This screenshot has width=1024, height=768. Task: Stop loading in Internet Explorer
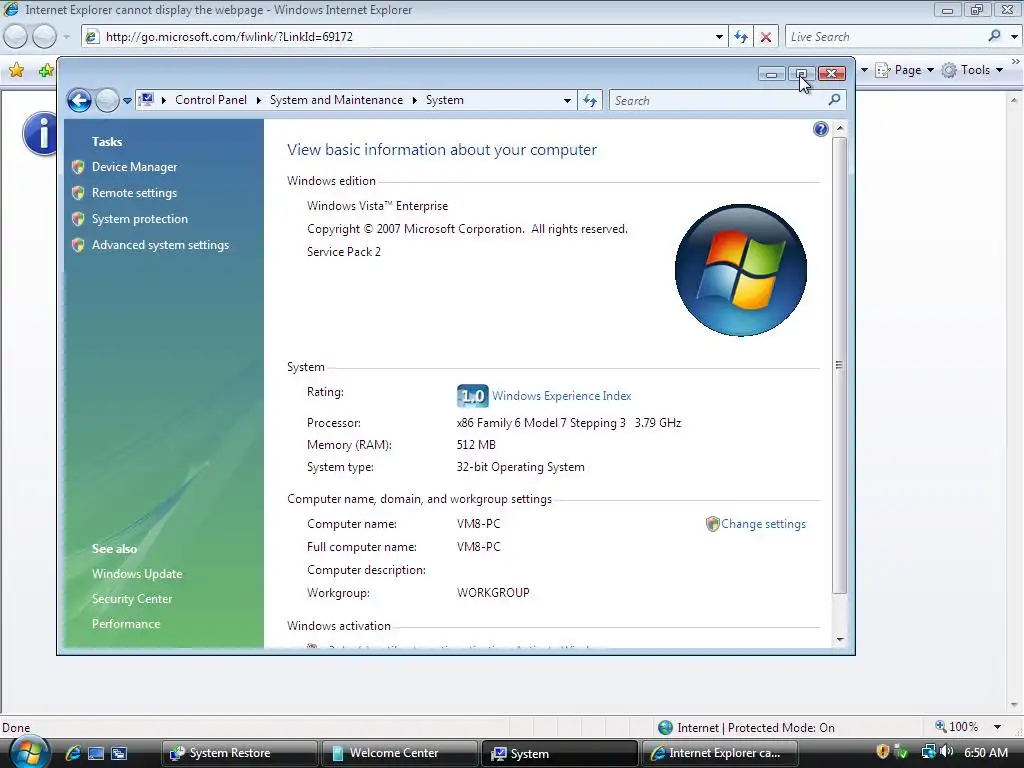click(766, 37)
